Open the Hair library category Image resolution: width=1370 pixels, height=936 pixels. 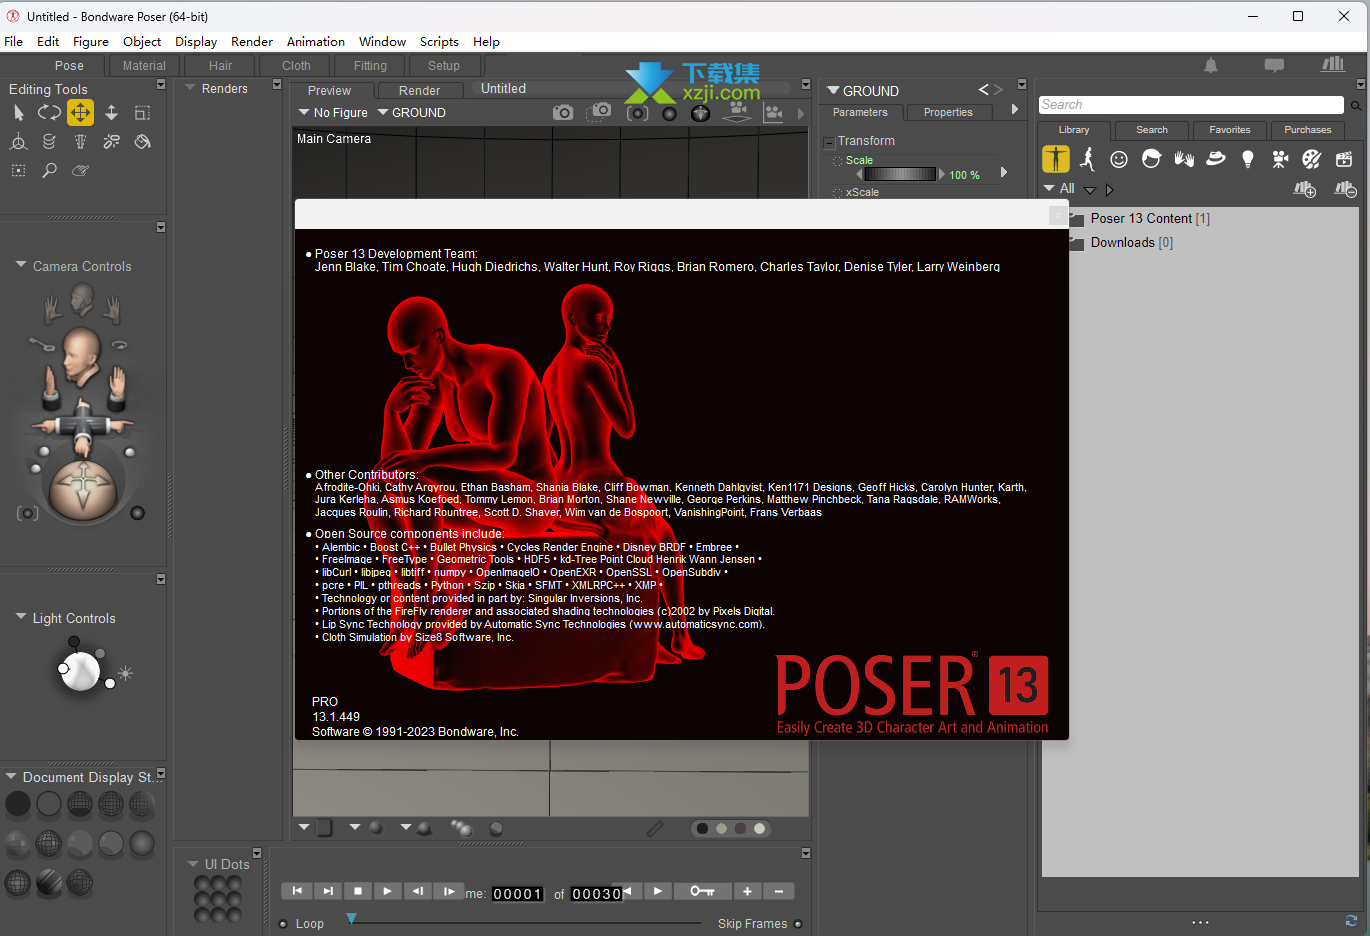tap(1151, 159)
